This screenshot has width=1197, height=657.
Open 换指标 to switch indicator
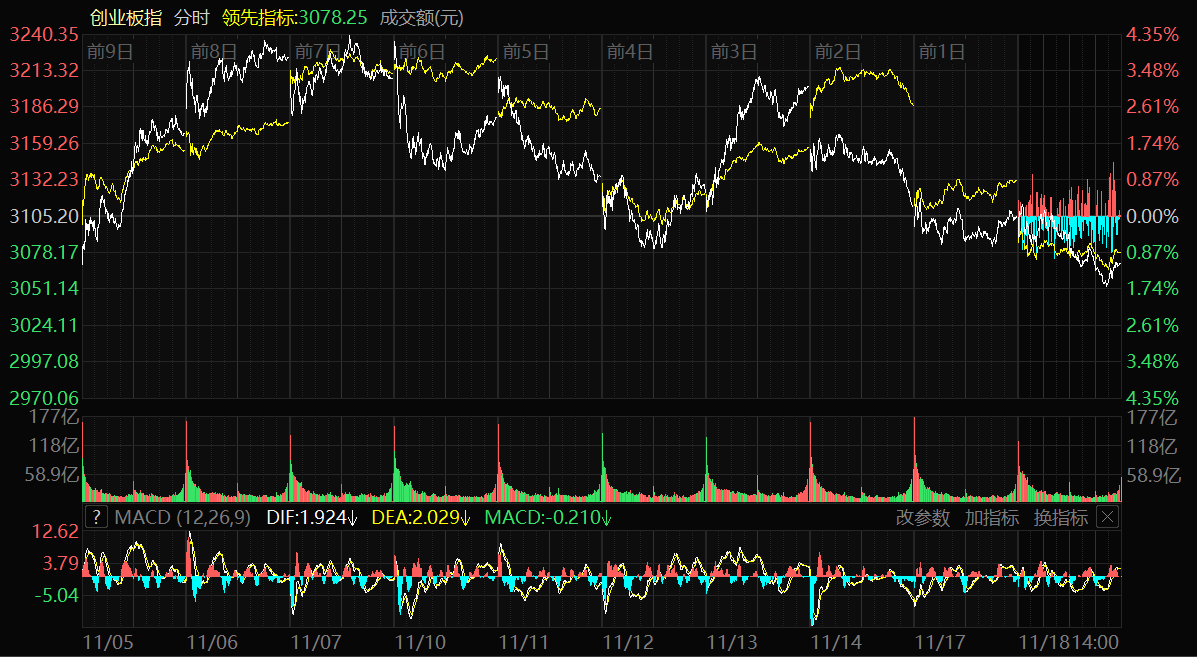coord(1060,517)
